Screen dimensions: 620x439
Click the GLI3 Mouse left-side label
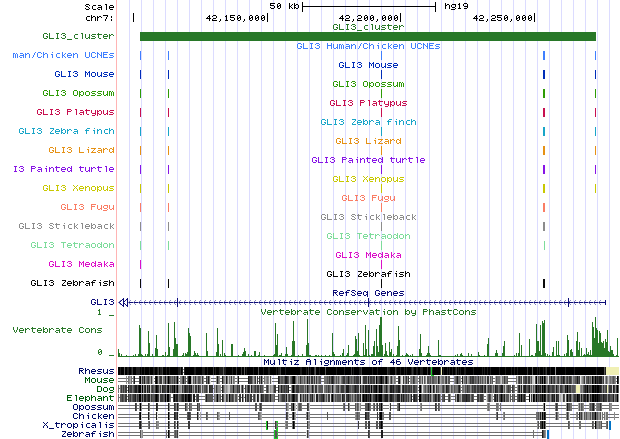85,74
